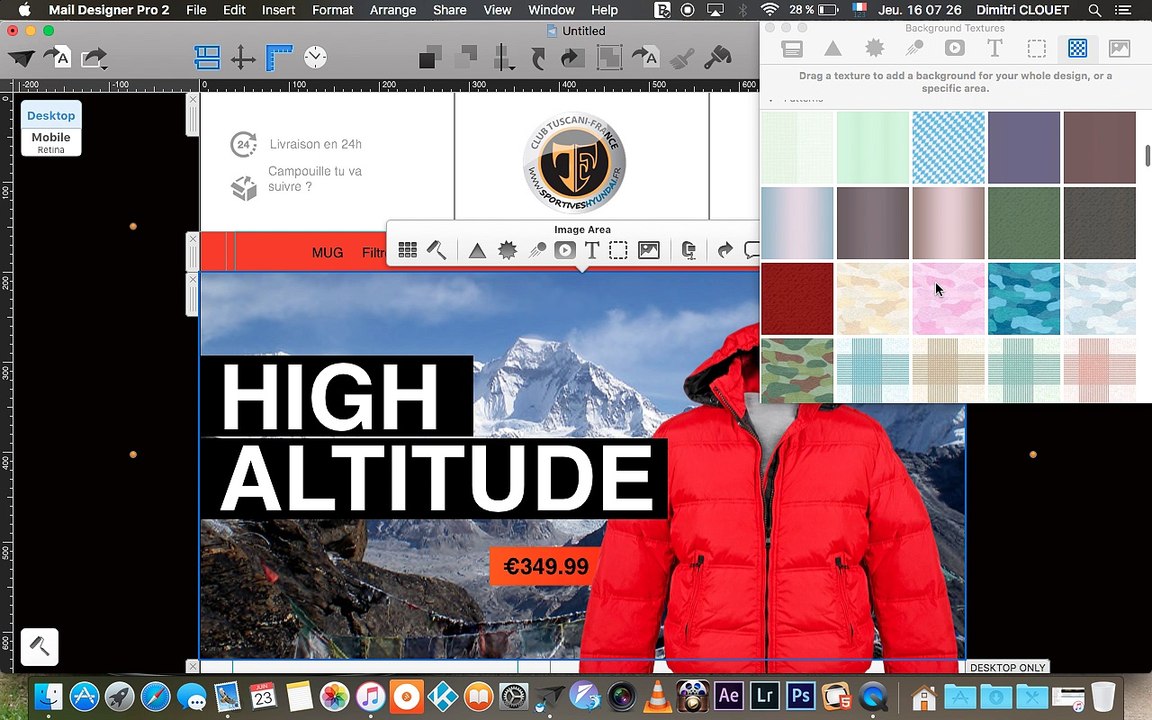Switch to Desktop view
Image resolution: width=1152 pixels, height=720 pixels.
[x=51, y=115]
